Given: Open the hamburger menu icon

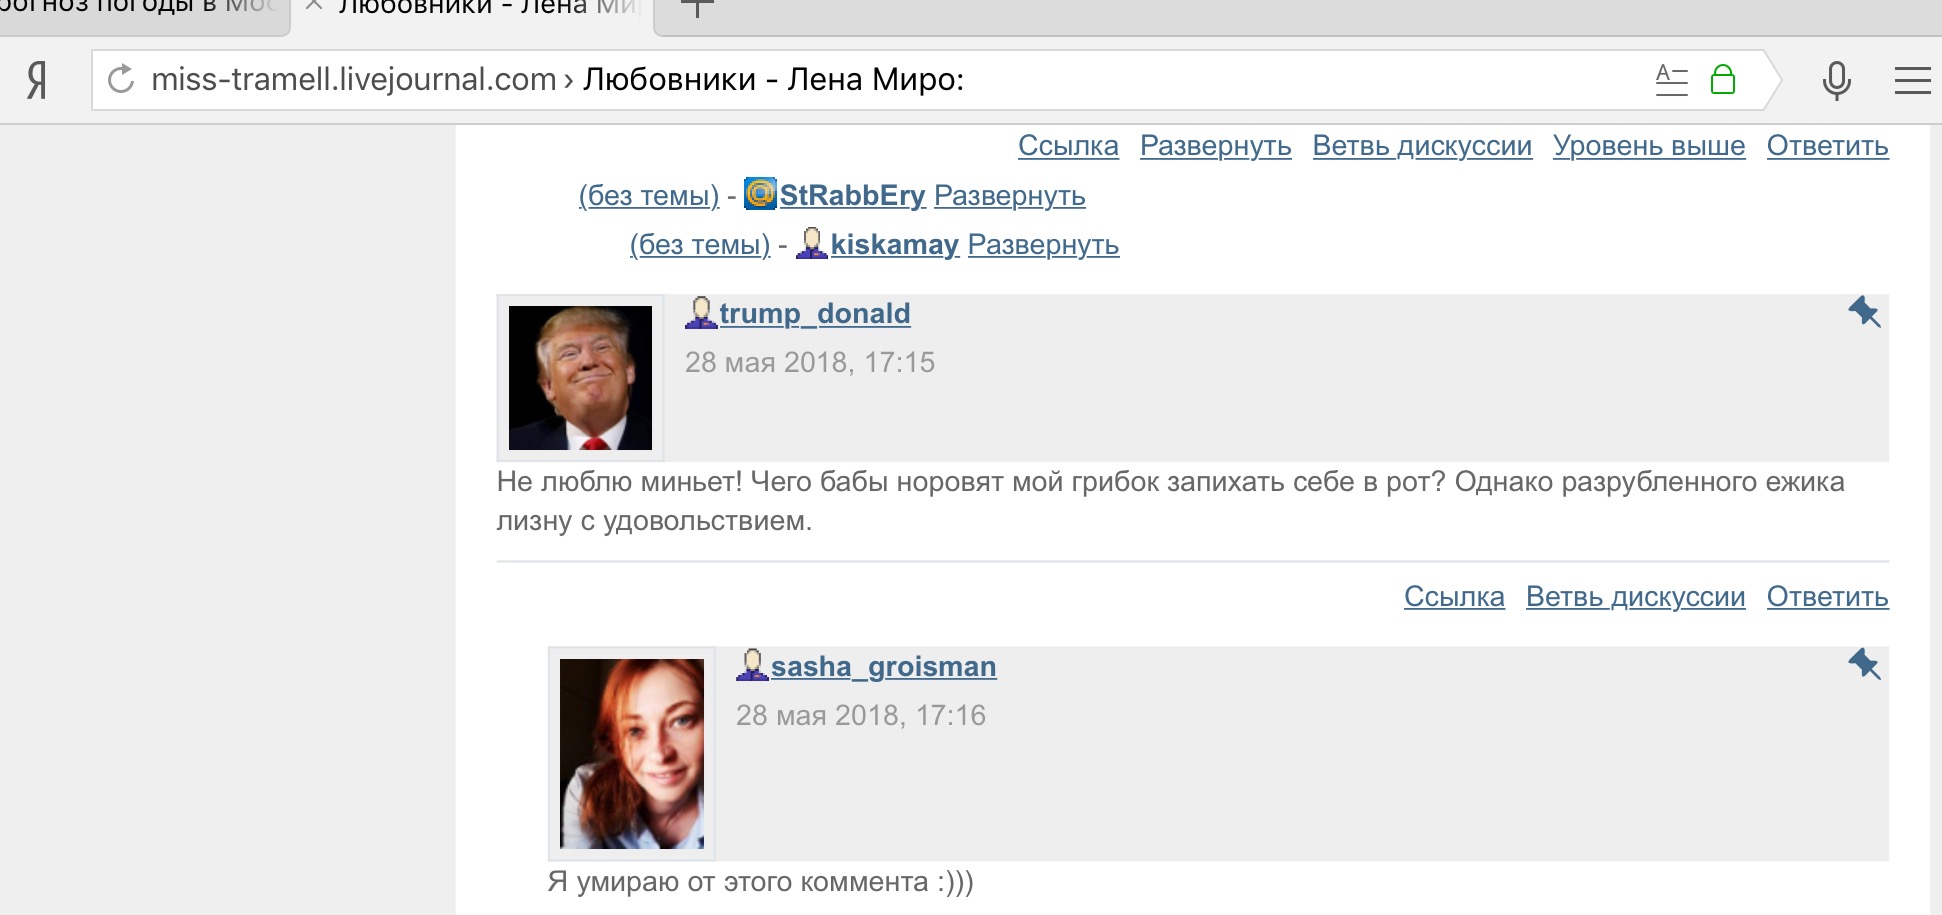Looking at the screenshot, I should pyautogui.click(x=1912, y=80).
